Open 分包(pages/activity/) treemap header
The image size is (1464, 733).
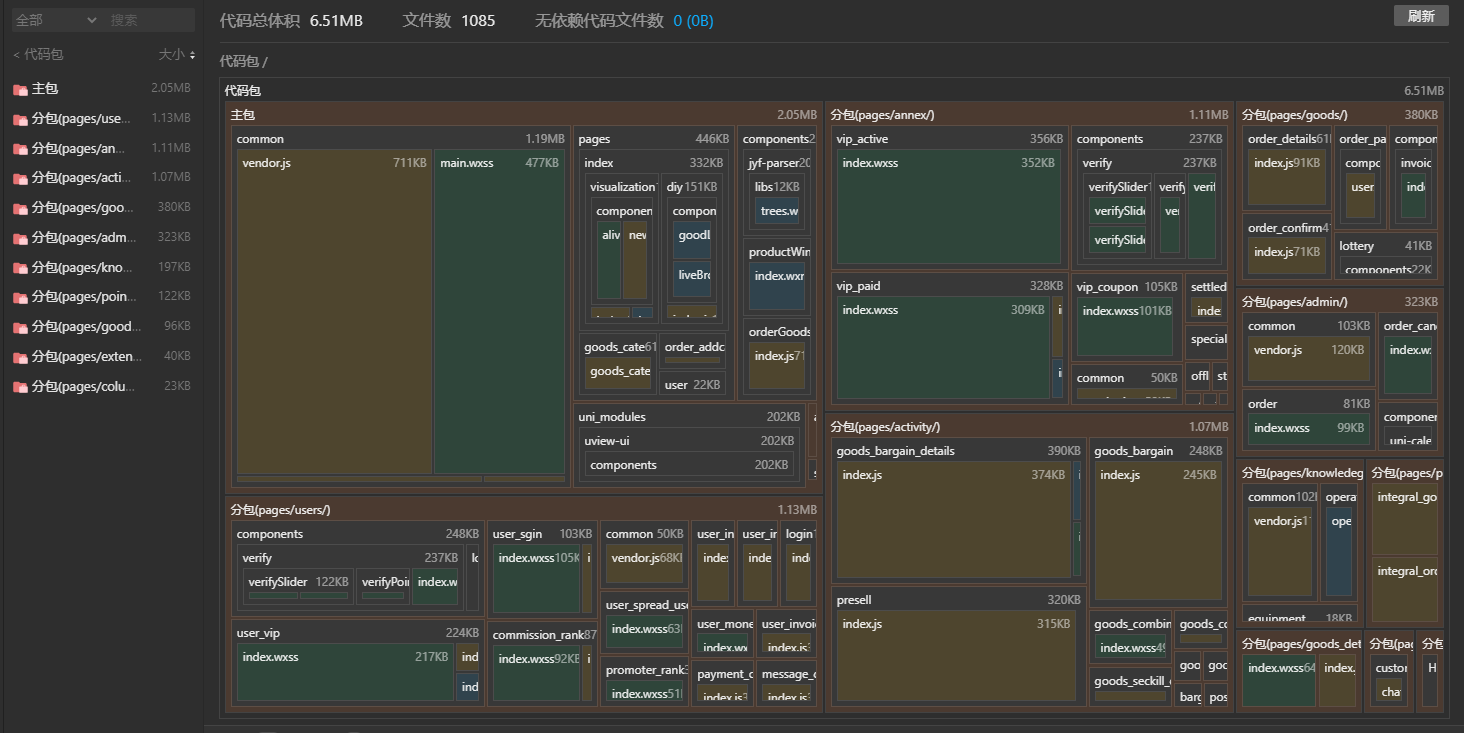[1029, 427]
